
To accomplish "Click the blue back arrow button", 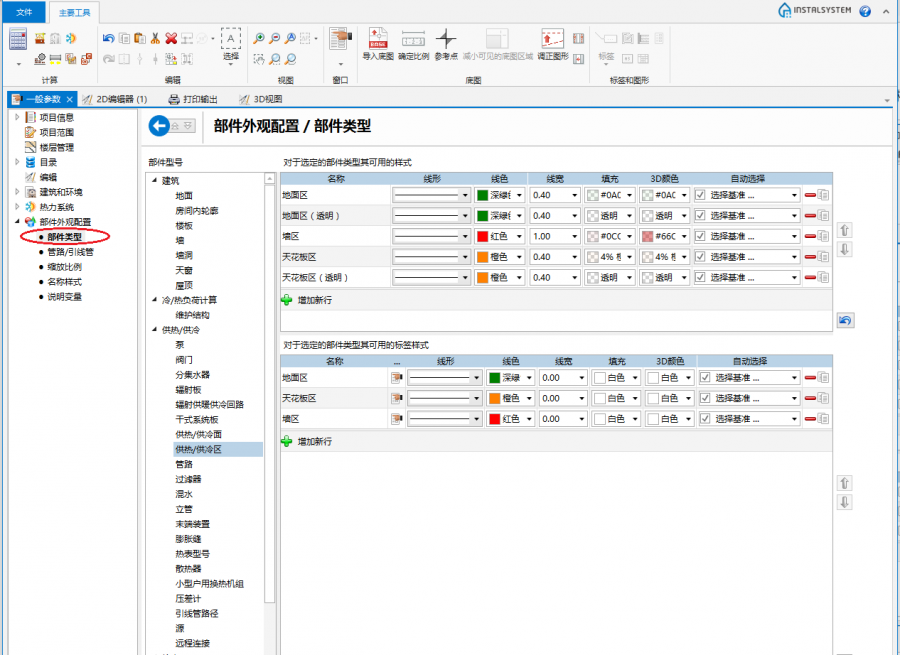I will (158, 126).
